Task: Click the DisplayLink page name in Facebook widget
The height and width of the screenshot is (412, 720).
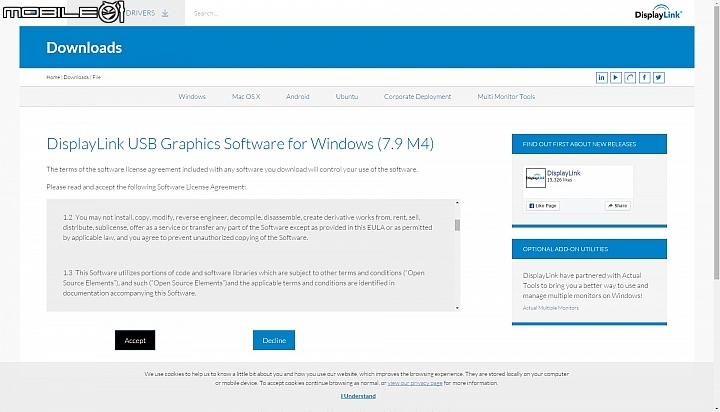Action: pos(563,173)
